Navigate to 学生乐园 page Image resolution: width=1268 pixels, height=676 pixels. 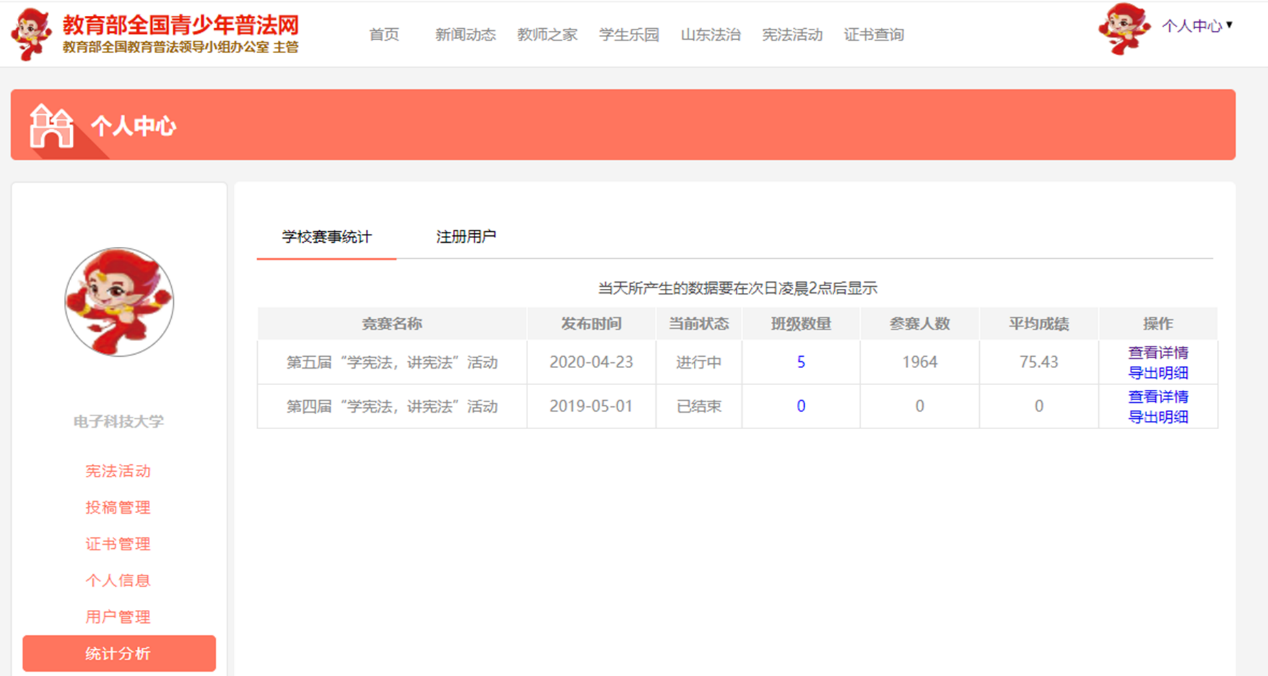[x=629, y=34]
